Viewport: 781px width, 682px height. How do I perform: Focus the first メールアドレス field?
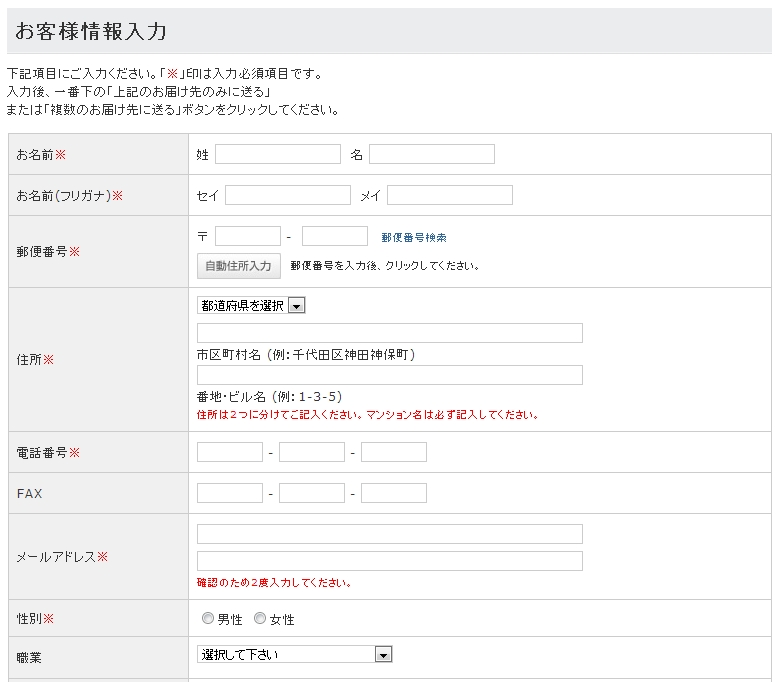click(389, 534)
